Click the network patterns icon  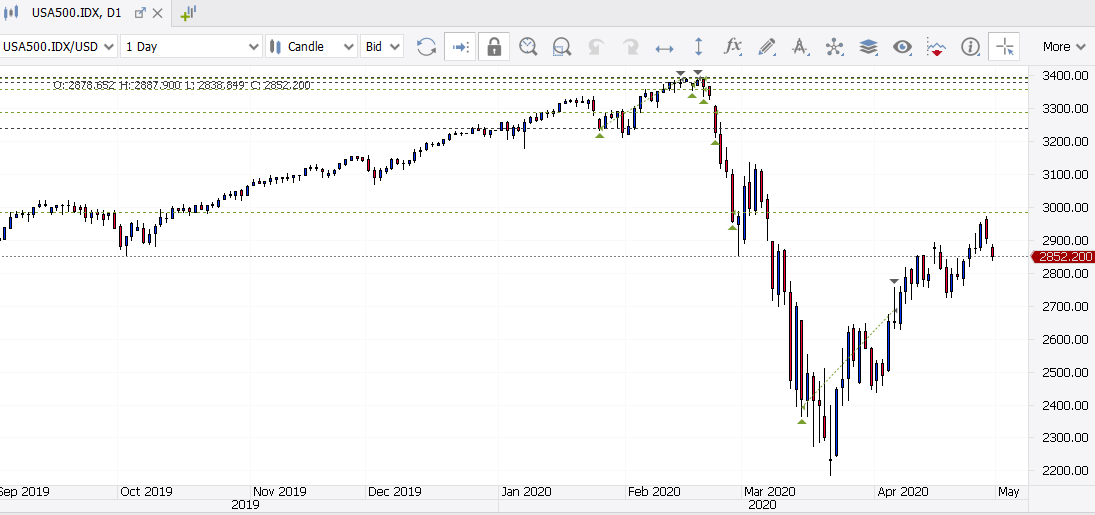[x=835, y=47]
